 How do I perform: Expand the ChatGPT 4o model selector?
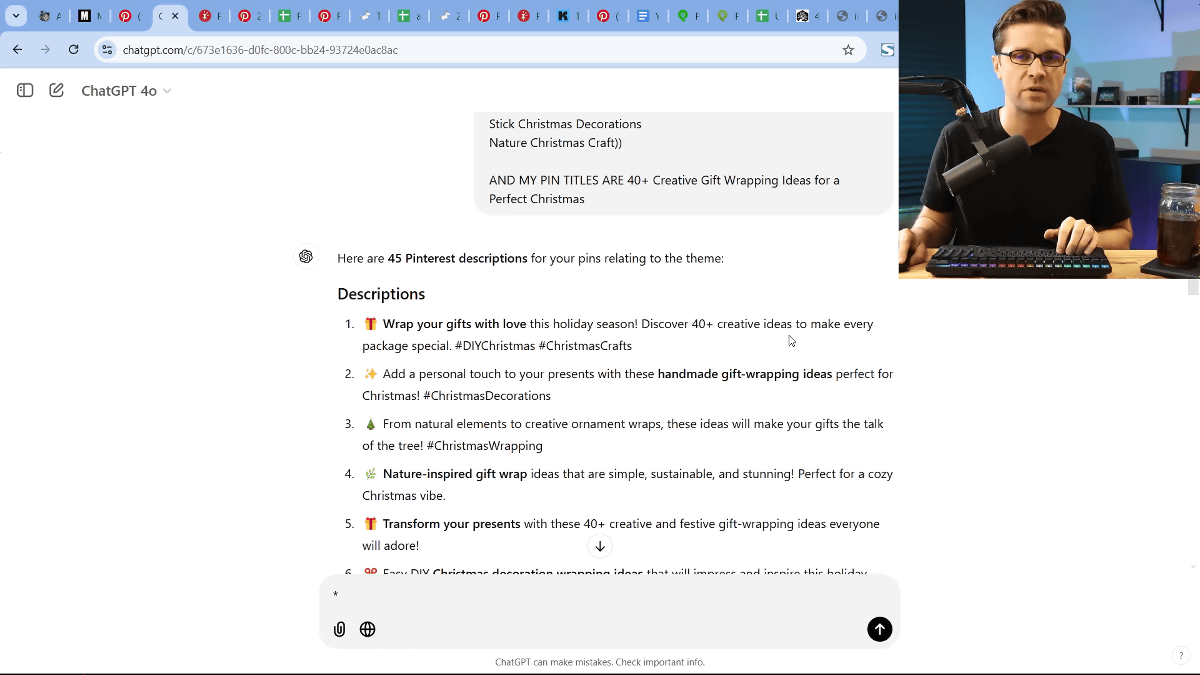click(126, 90)
